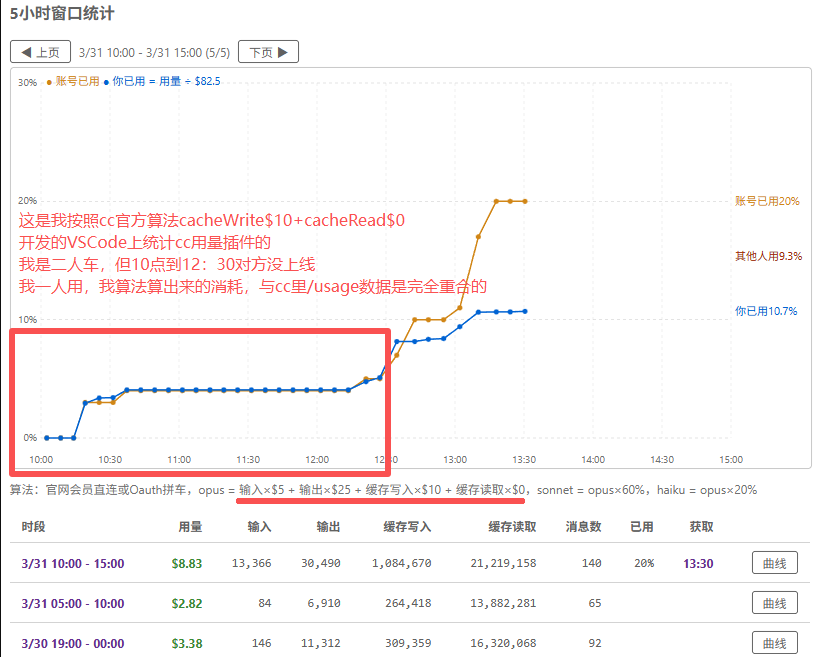Image resolution: width=821 pixels, height=657 pixels.
Task: Click the 3/31 10:00 - 15:00 period link
Action: [73, 563]
